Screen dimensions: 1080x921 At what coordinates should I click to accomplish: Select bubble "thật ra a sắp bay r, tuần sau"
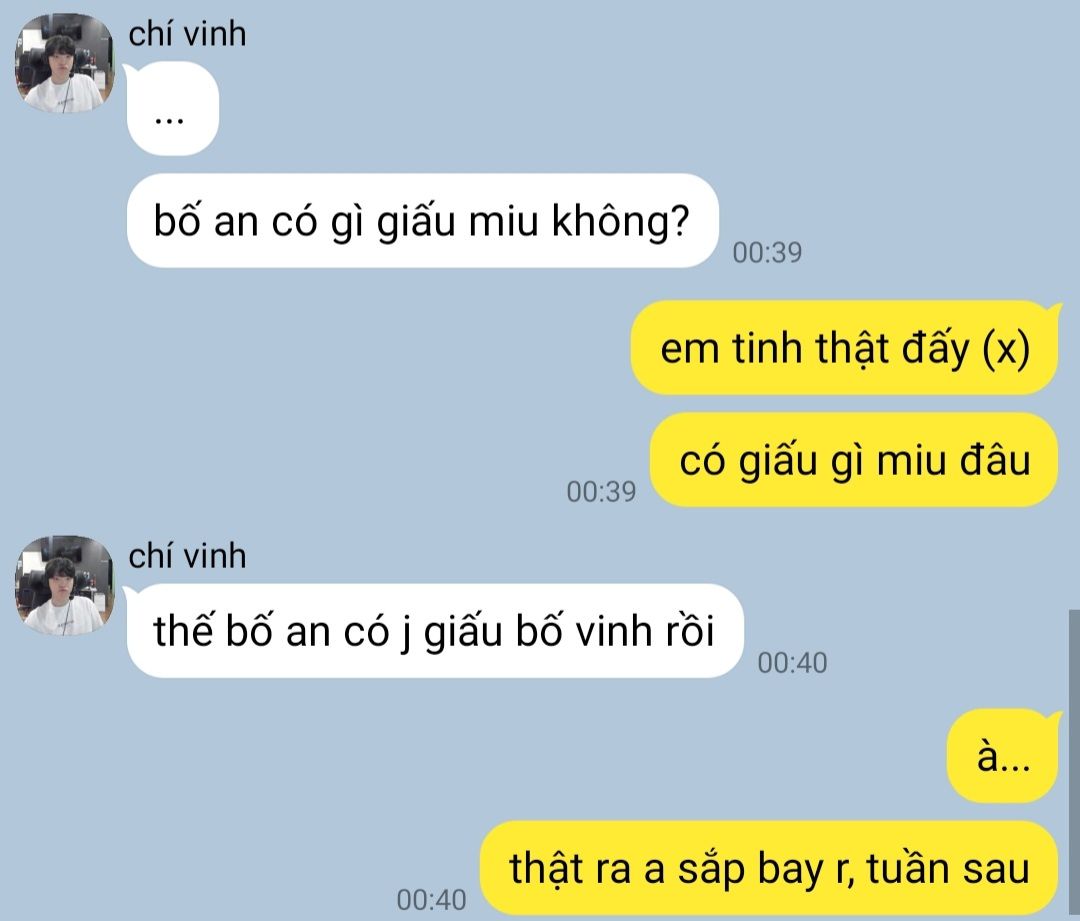click(x=769, y=868)
